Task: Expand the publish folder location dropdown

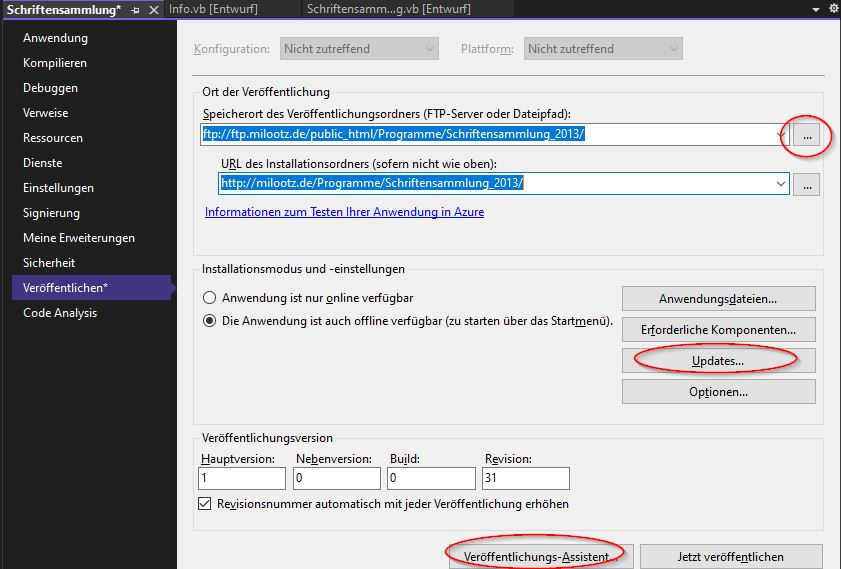Action: 780,134
